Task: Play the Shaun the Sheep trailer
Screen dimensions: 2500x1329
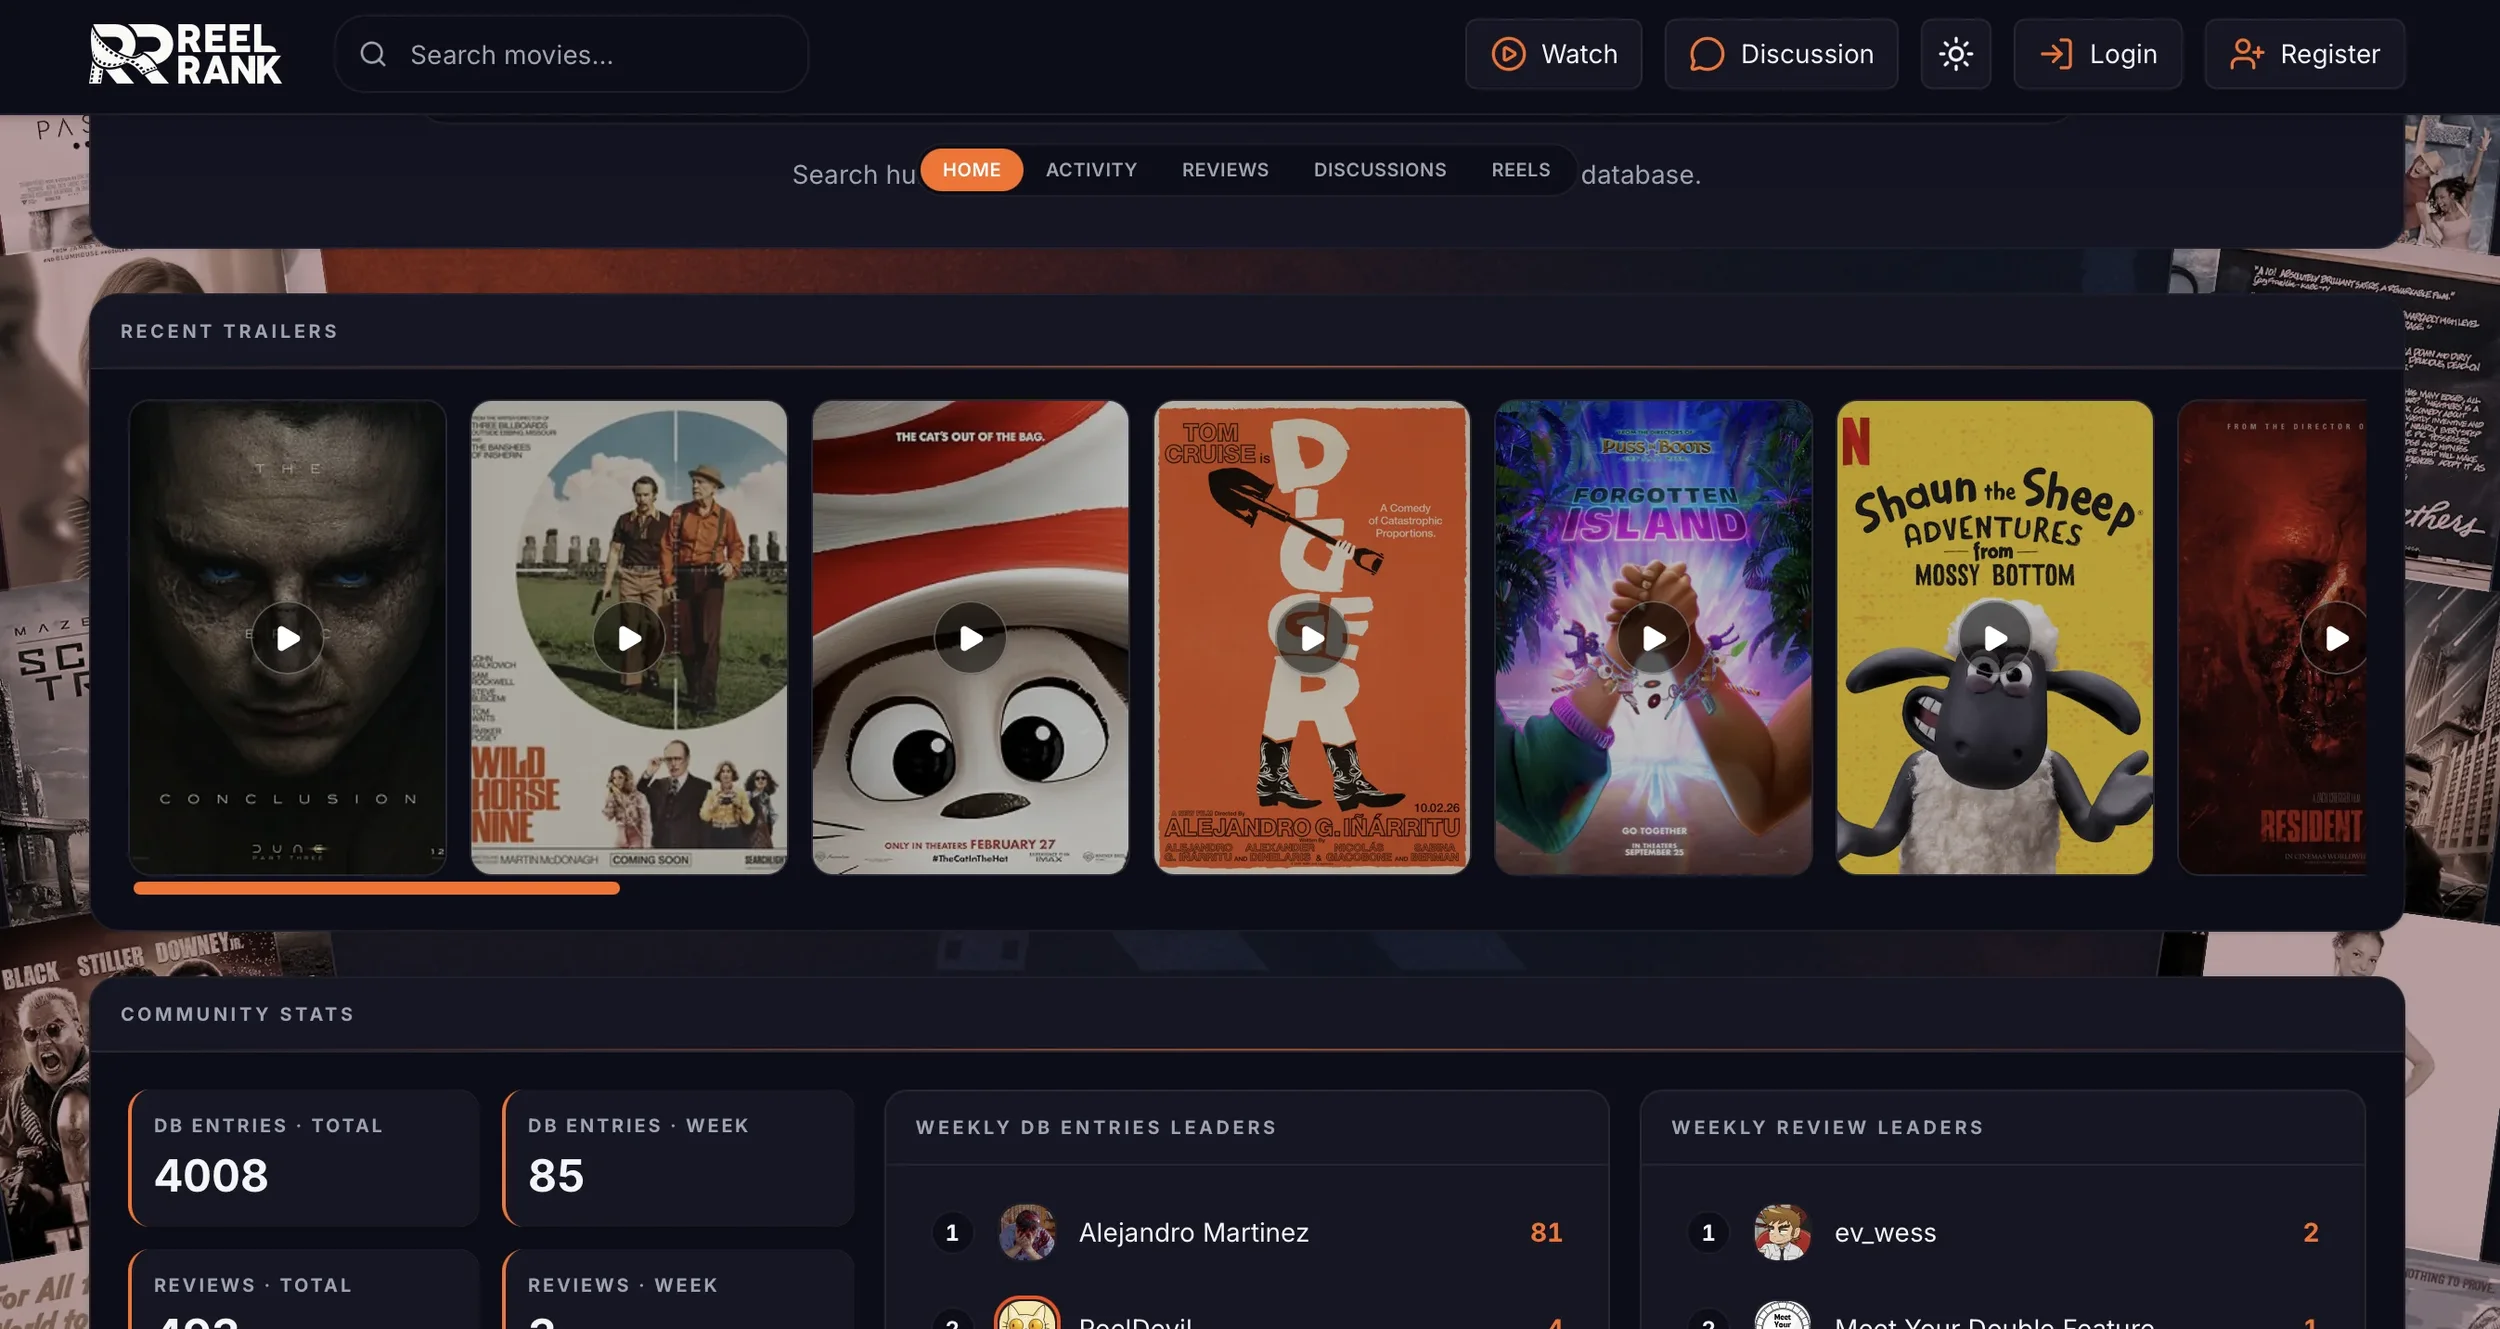Action: point(1994,638)
